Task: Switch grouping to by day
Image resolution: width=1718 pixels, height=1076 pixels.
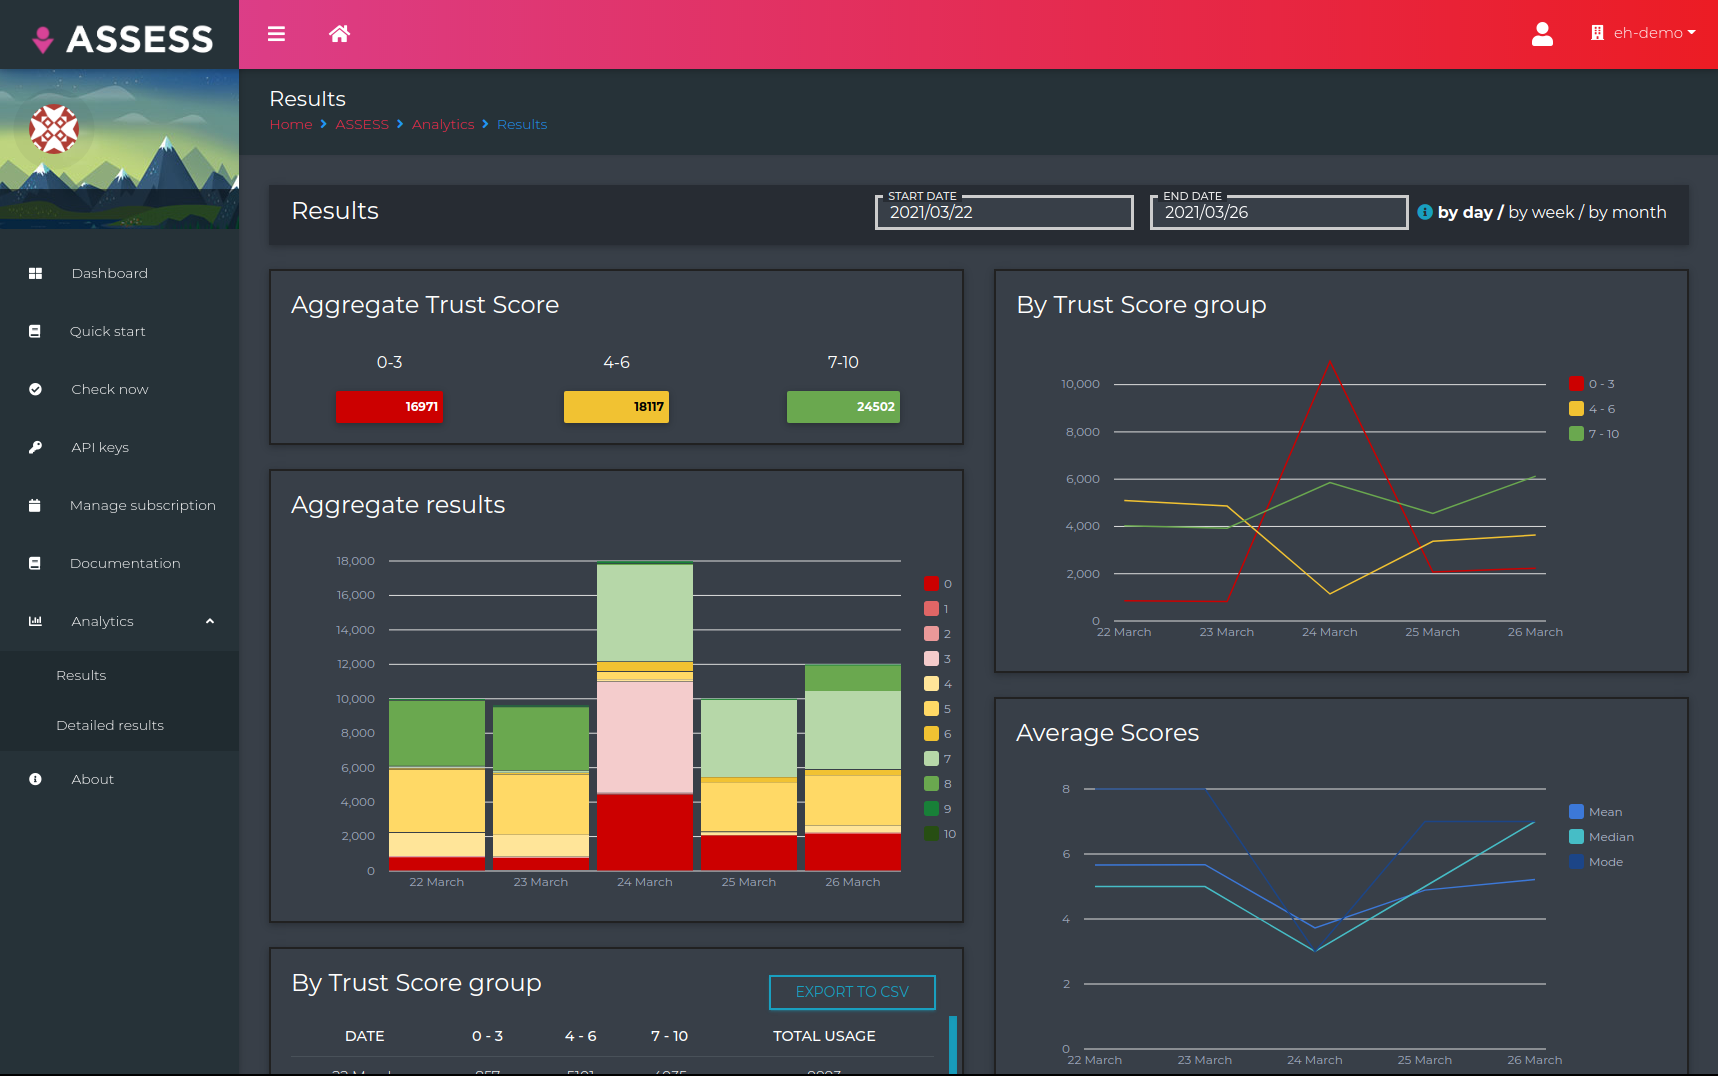Action: pos(1465,212)
